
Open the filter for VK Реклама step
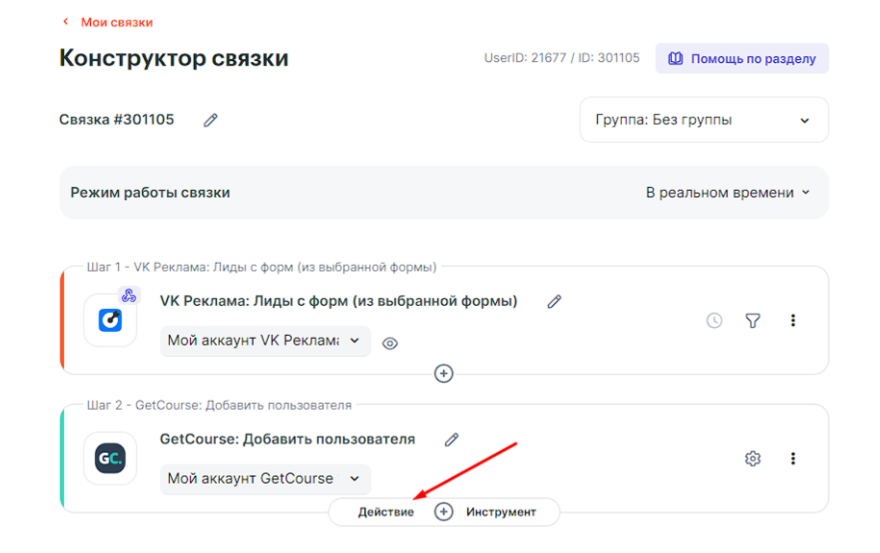pos(753,321)
